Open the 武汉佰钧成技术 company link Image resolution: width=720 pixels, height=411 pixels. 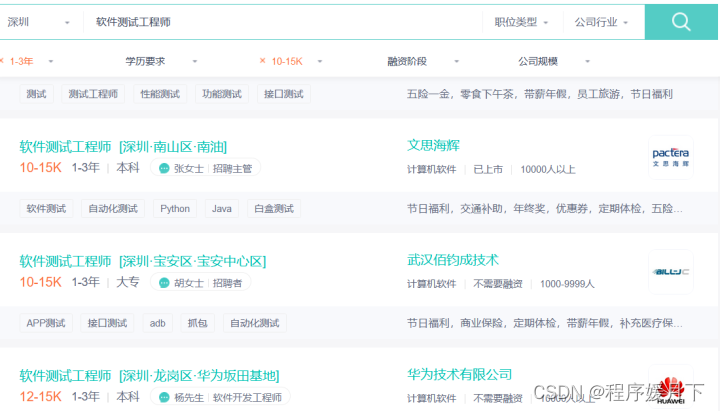[x=453, y=260]
